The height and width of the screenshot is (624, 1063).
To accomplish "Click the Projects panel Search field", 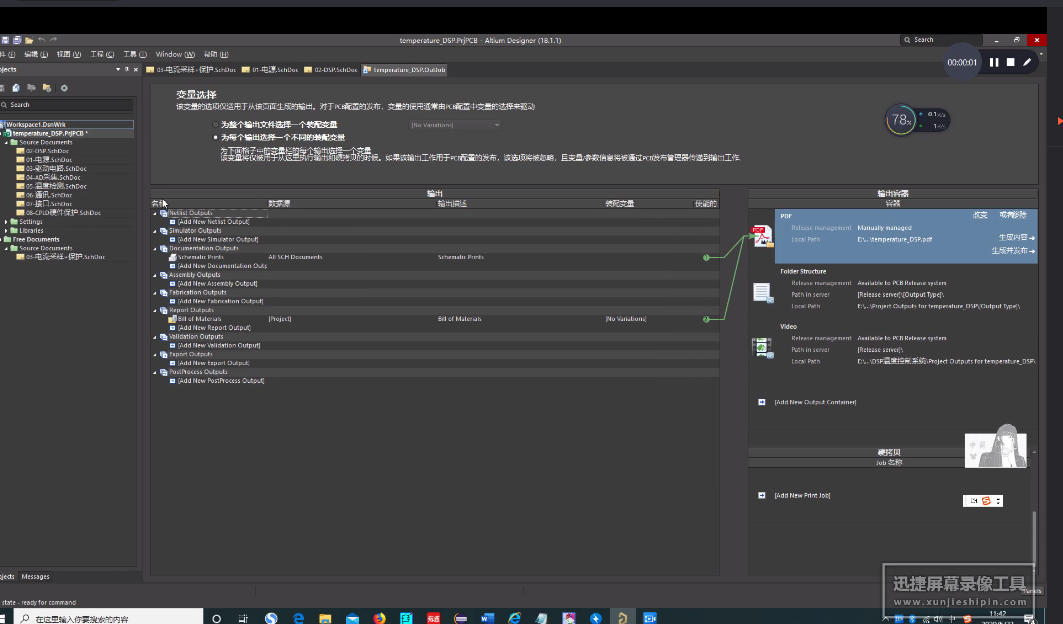I will [66, 104].
